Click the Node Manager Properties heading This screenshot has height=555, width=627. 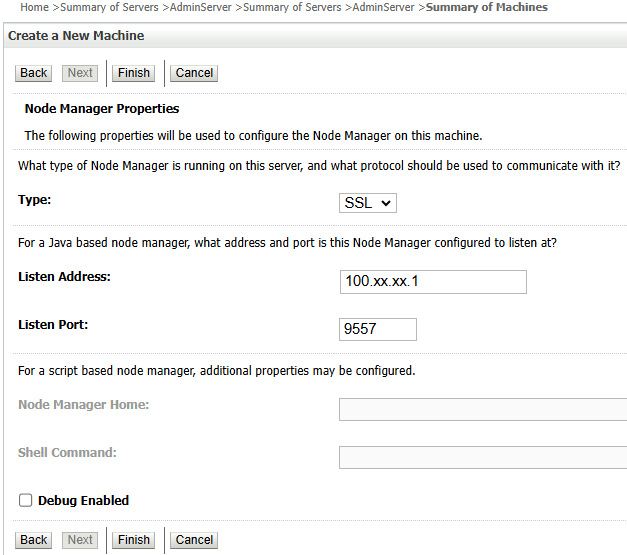point(102,109)
